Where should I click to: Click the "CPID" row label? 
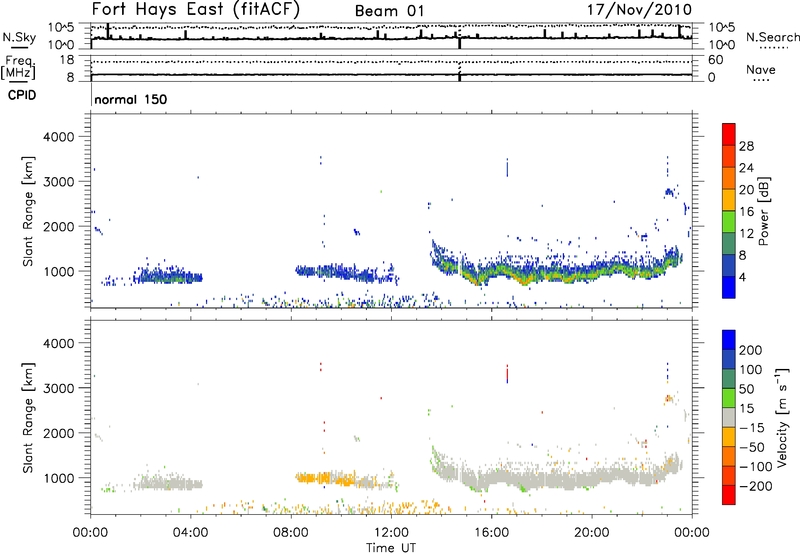point(22,95)
